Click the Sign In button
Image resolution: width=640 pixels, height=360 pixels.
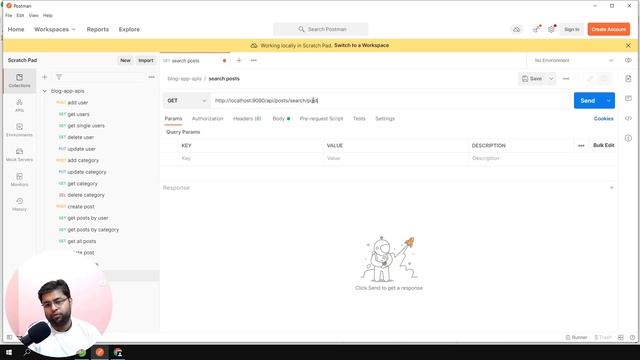click(571, 29)
